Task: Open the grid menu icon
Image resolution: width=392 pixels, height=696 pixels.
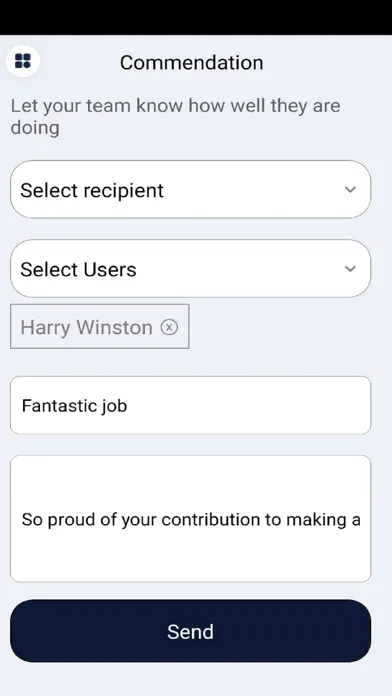Action: click(x=23, y=61)
